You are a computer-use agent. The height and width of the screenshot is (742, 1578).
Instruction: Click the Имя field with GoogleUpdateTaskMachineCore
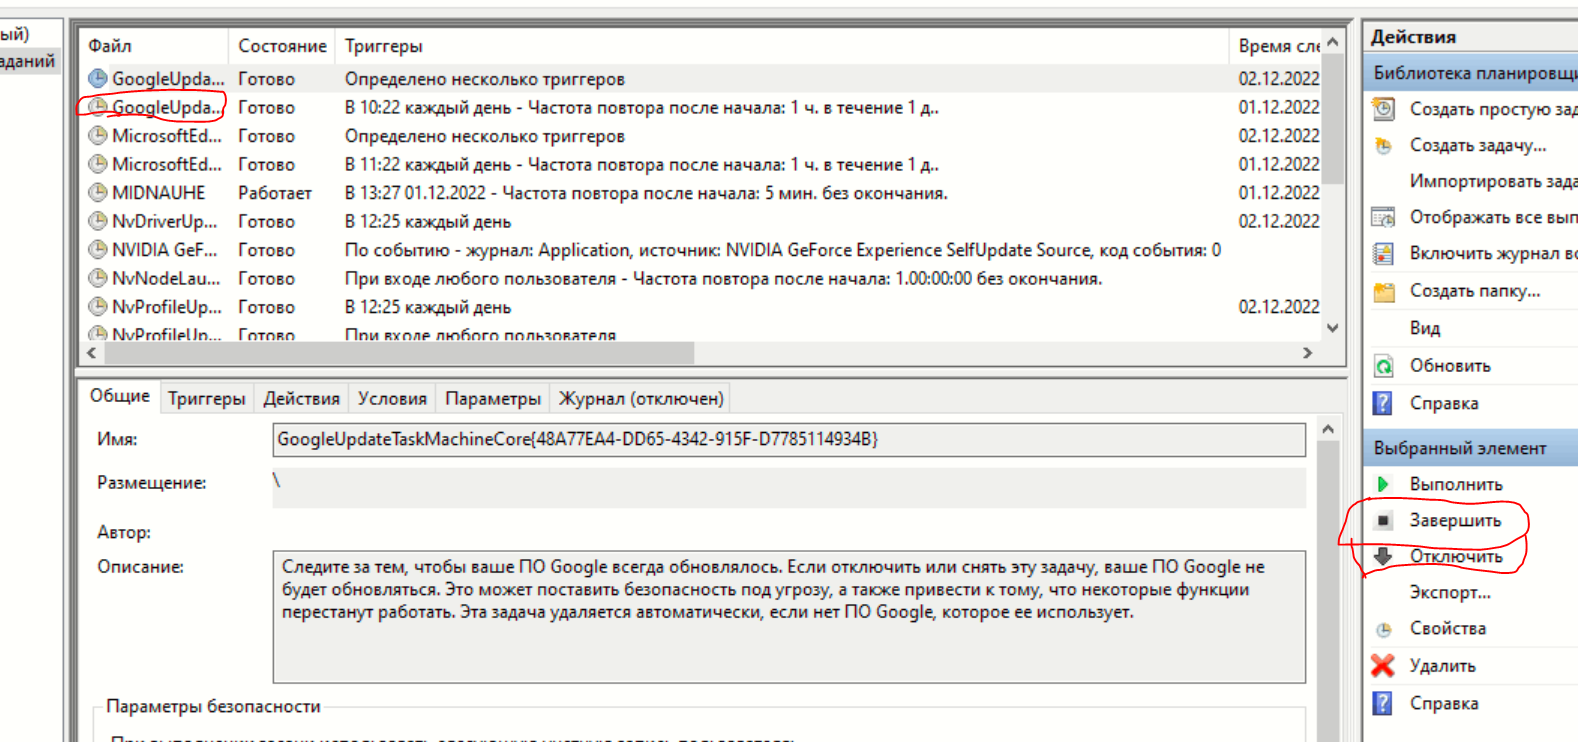789,439
